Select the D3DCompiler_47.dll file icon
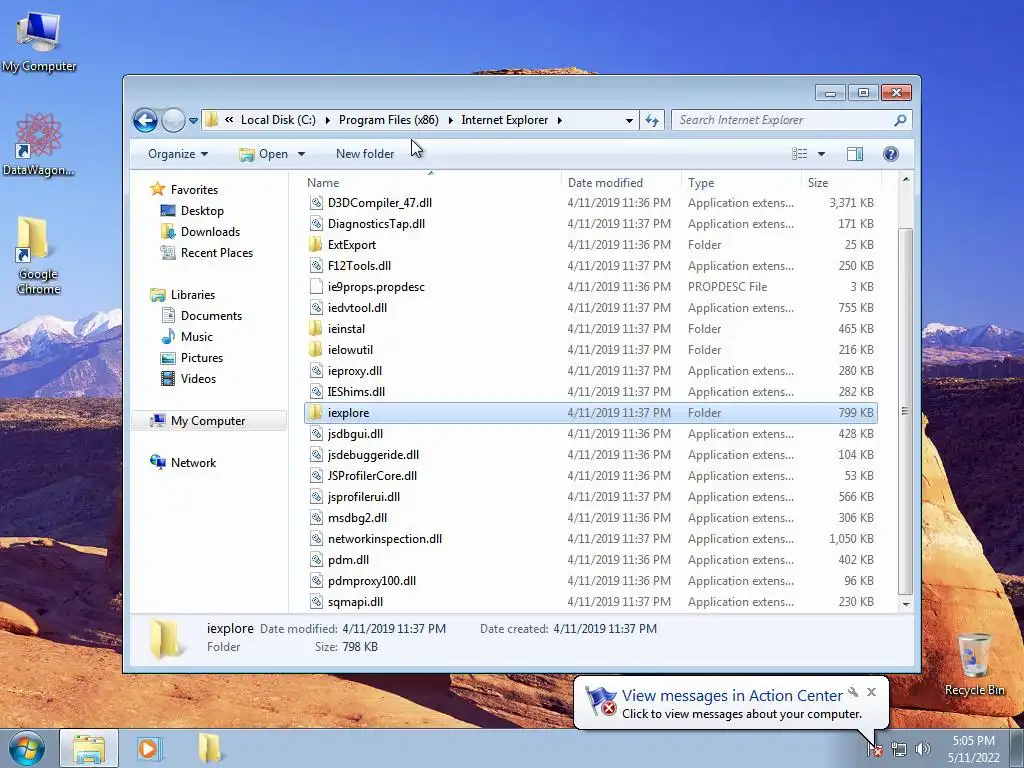The width and height of the screenshot is (1024, 768). click(316, 203)
